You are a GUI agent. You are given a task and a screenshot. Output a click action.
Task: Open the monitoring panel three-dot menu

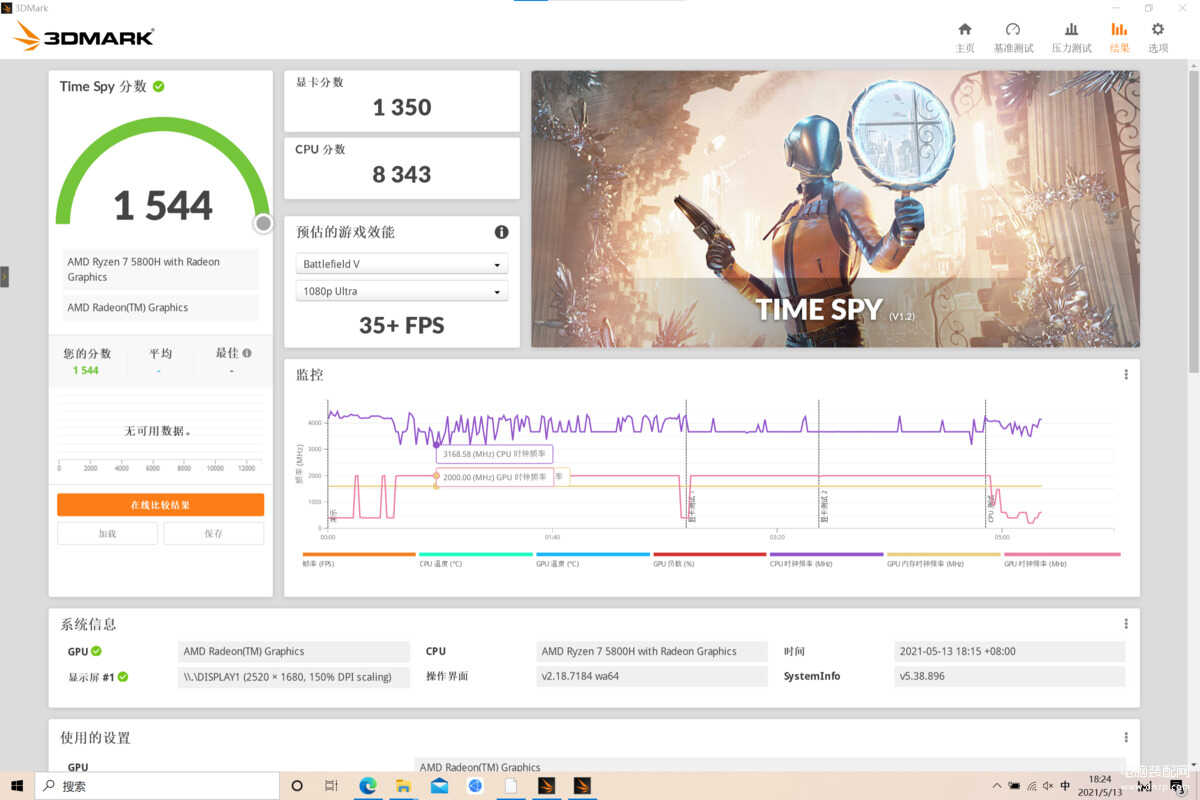(1126, 375)
